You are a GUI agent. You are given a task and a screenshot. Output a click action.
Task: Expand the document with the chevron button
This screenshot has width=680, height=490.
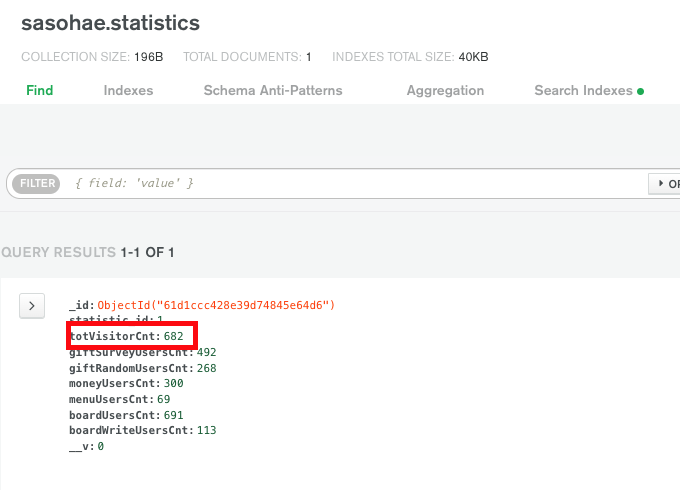point(32,306)
